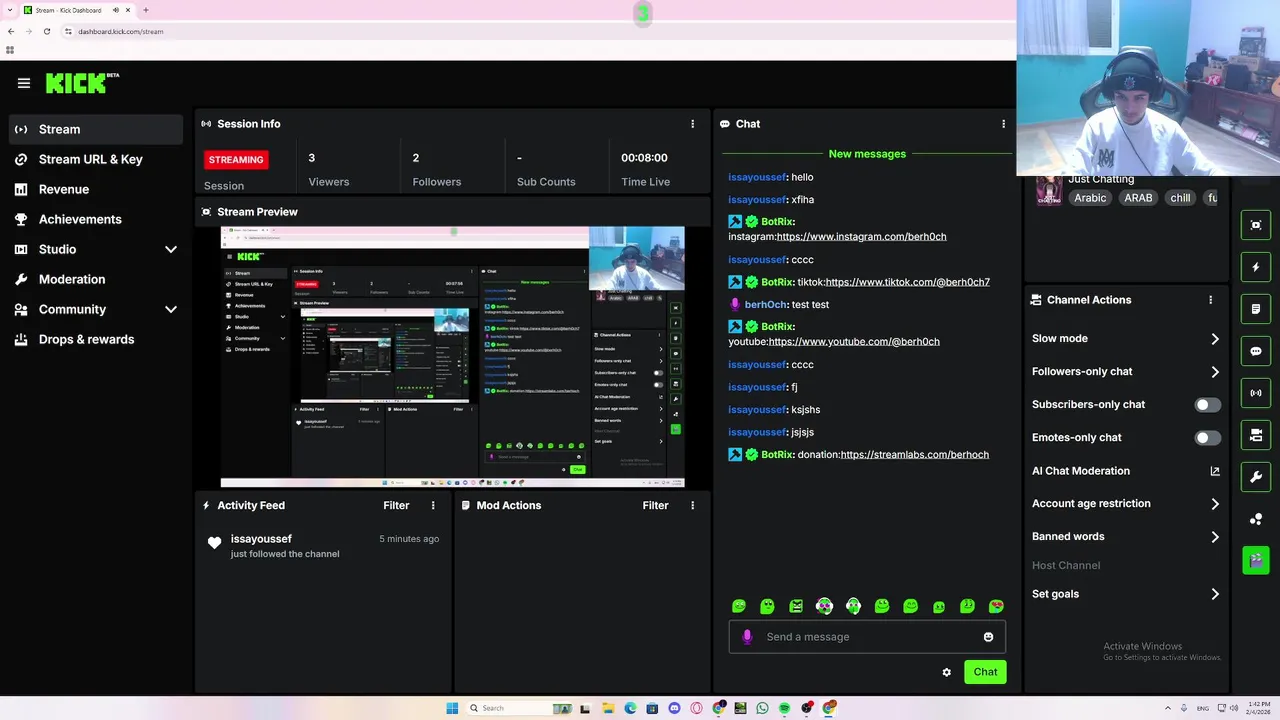
Task: Open Followers-only chat settings
Action: point(1126,372)
